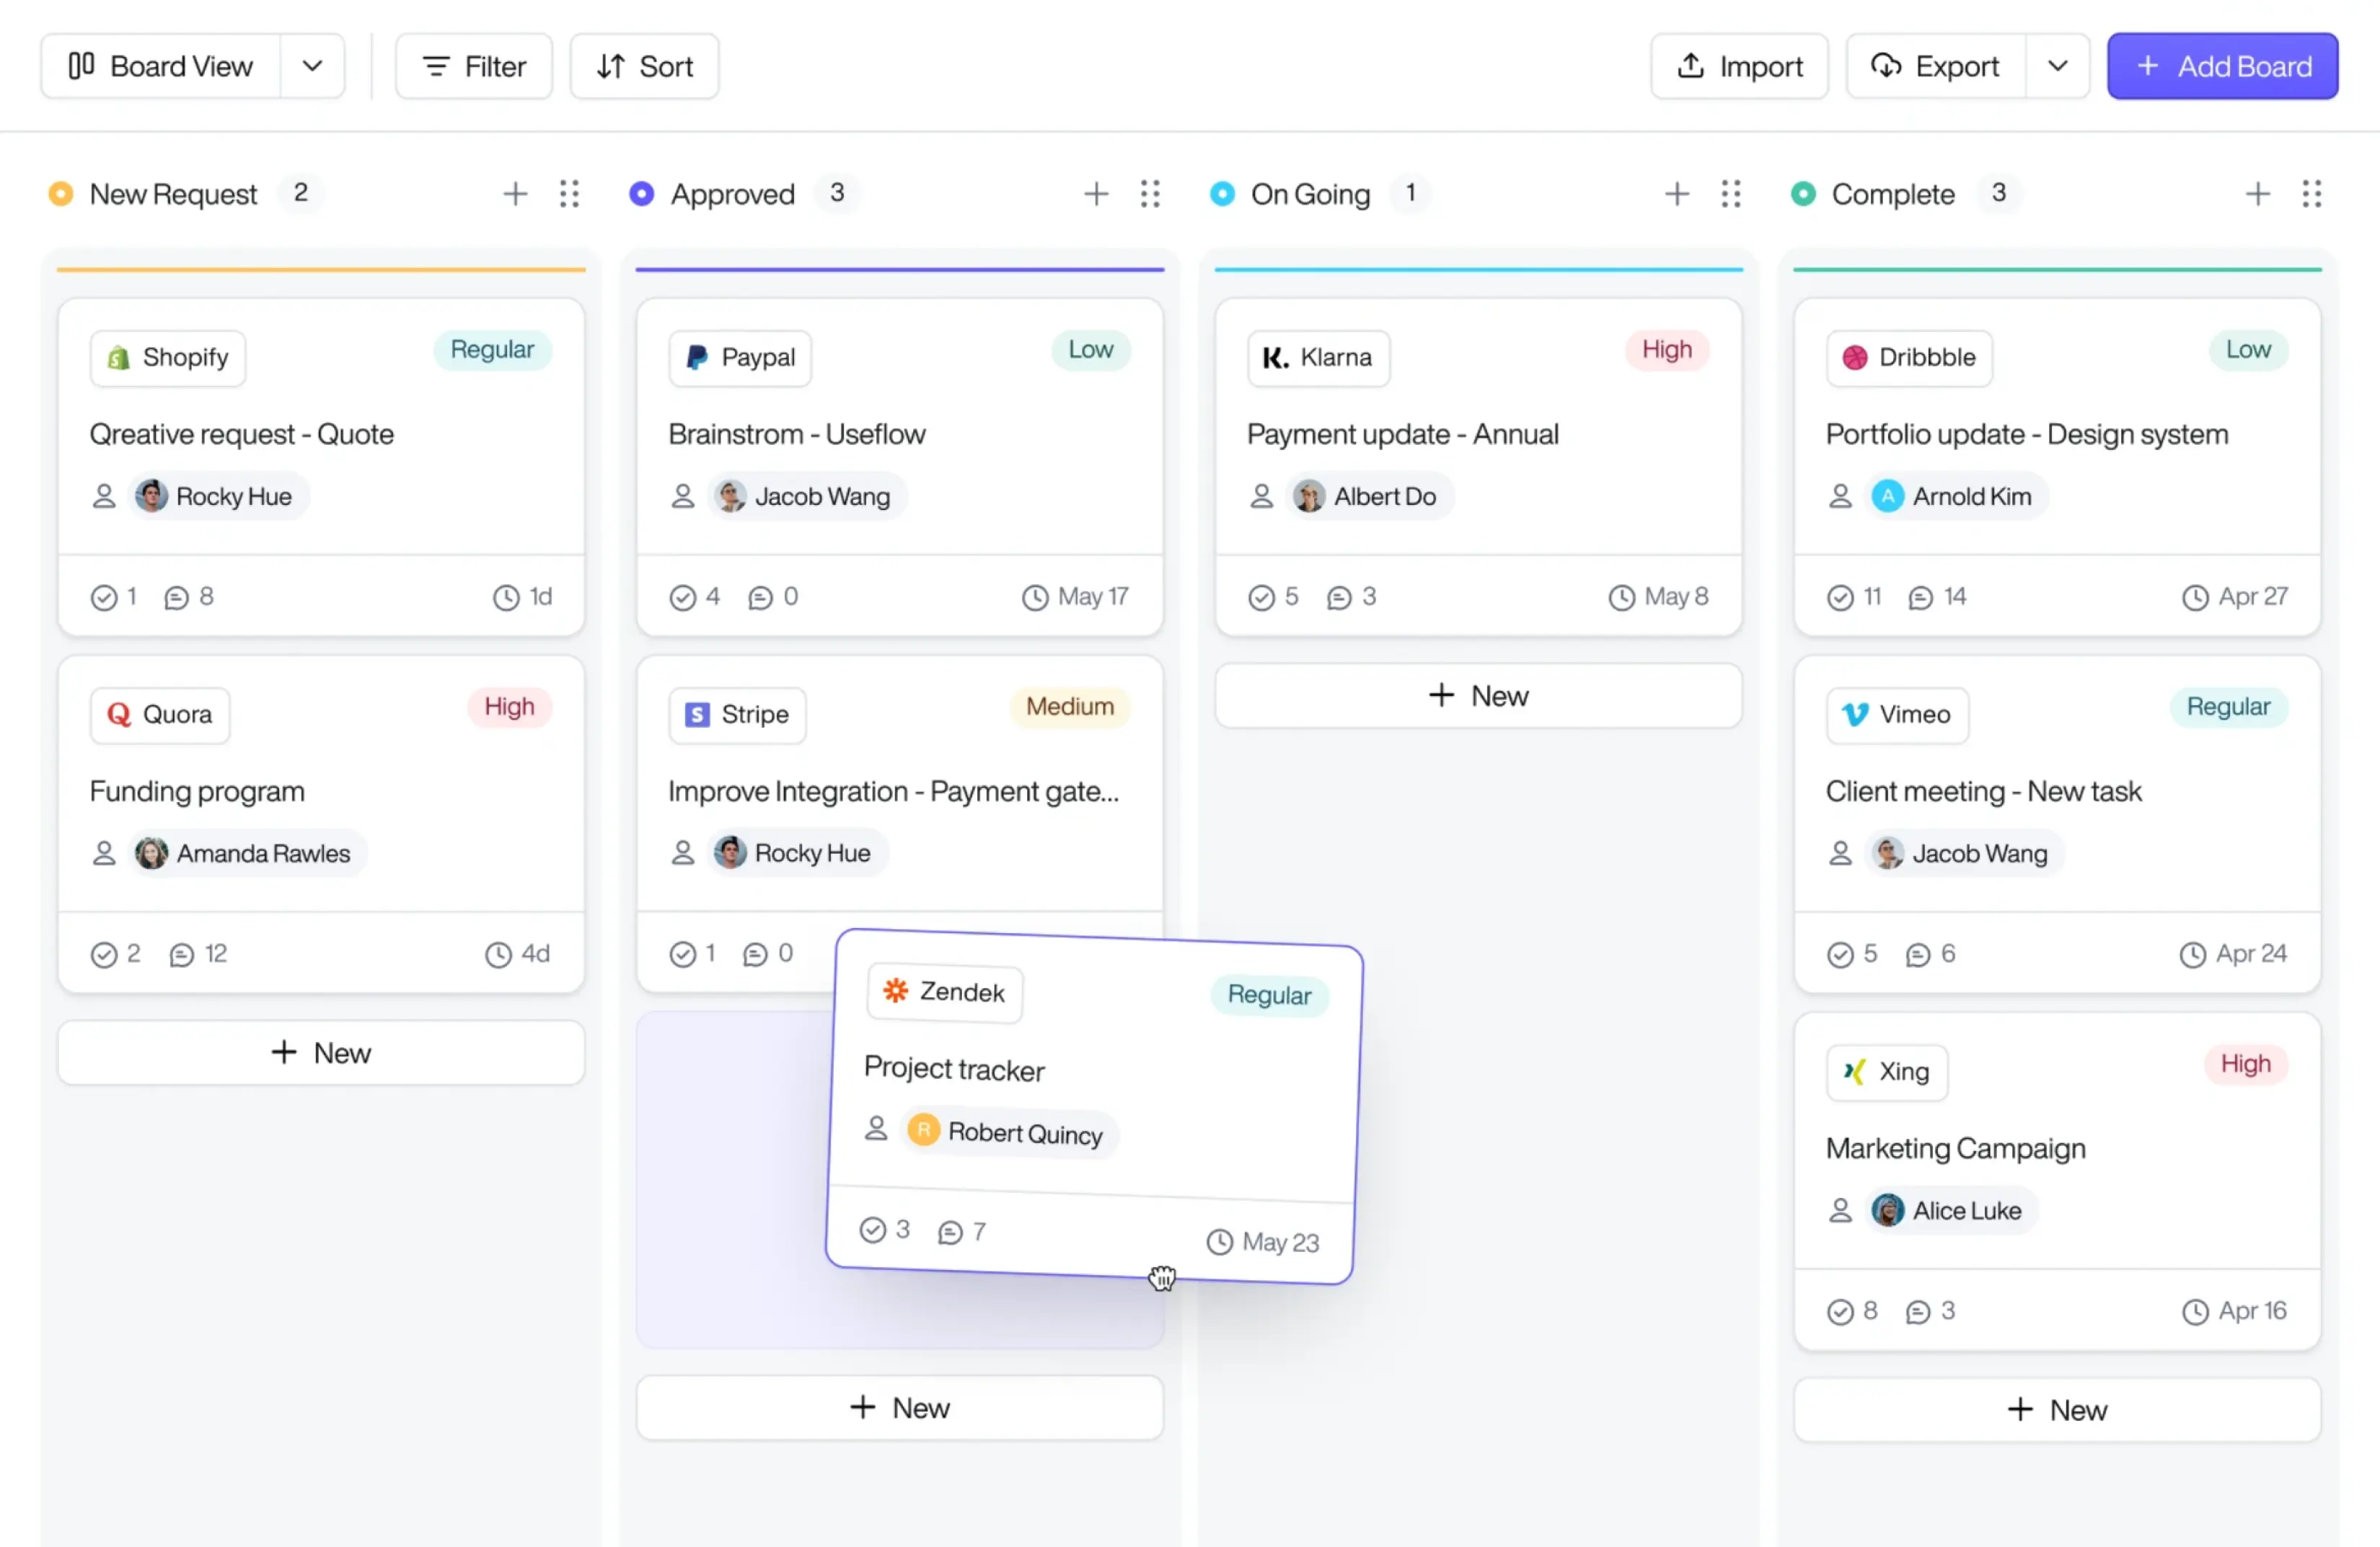Image resolution: width=2380 pixels, height=1547 pixels.
Task: Click the green Complete status dot
Action: click(x=1803, y=193)
